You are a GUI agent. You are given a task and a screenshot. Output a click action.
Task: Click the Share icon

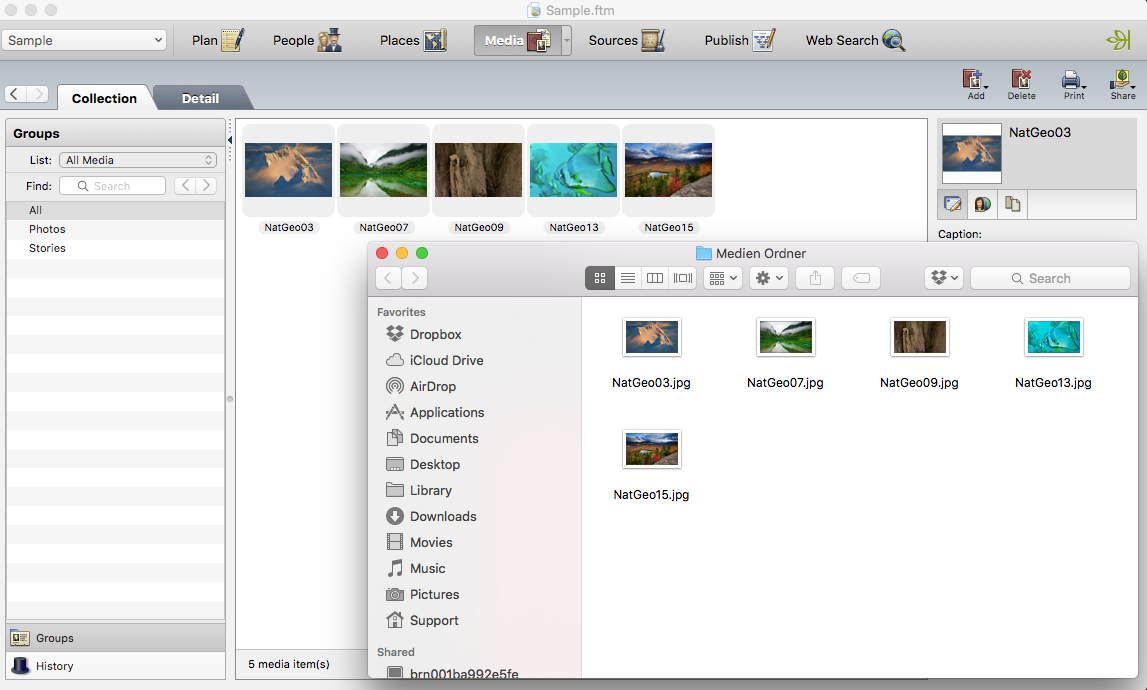[x=1123, y=84]
